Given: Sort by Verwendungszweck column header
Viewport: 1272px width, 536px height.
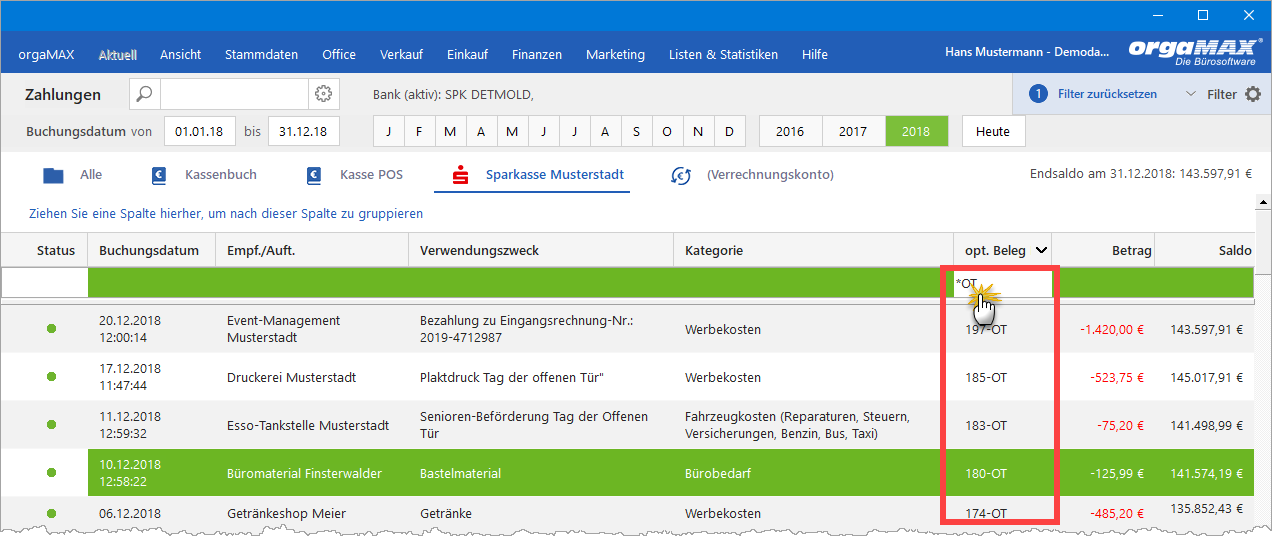Looking at the screenshot, I should 540,251.
